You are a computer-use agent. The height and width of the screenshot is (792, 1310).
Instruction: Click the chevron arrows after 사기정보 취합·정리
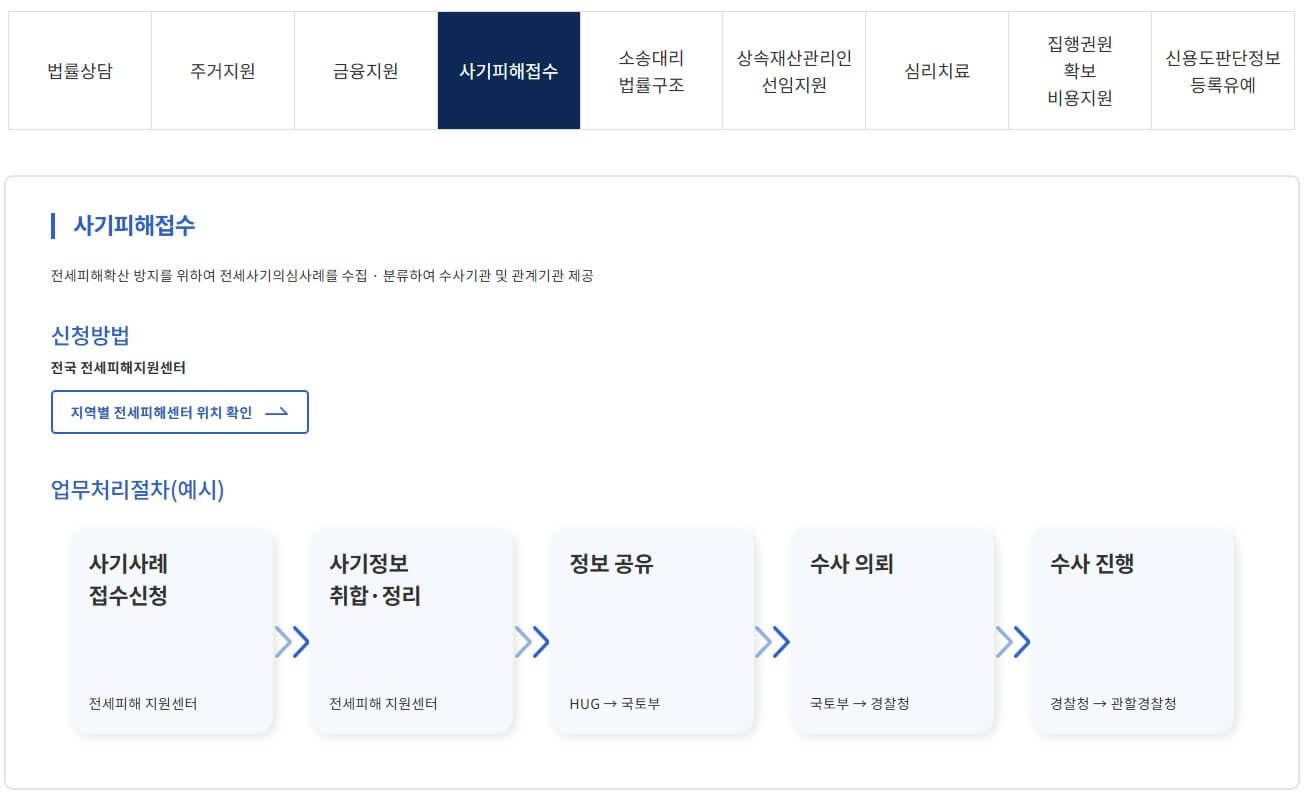[x=535, y=643]
